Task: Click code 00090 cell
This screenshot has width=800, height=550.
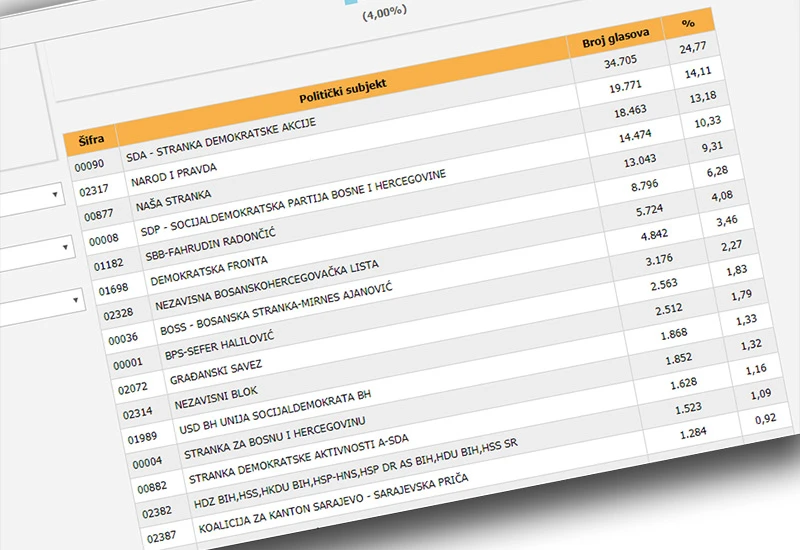Action: 89,165
